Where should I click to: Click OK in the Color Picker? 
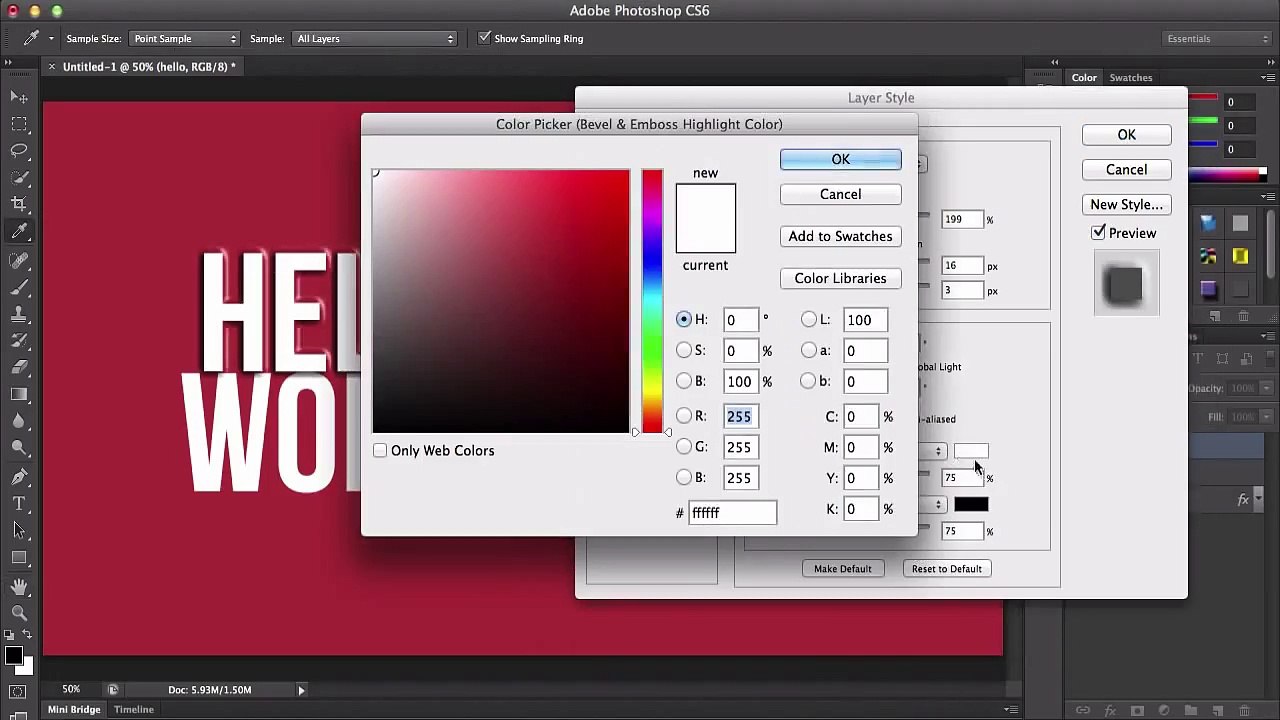[840, 160]
